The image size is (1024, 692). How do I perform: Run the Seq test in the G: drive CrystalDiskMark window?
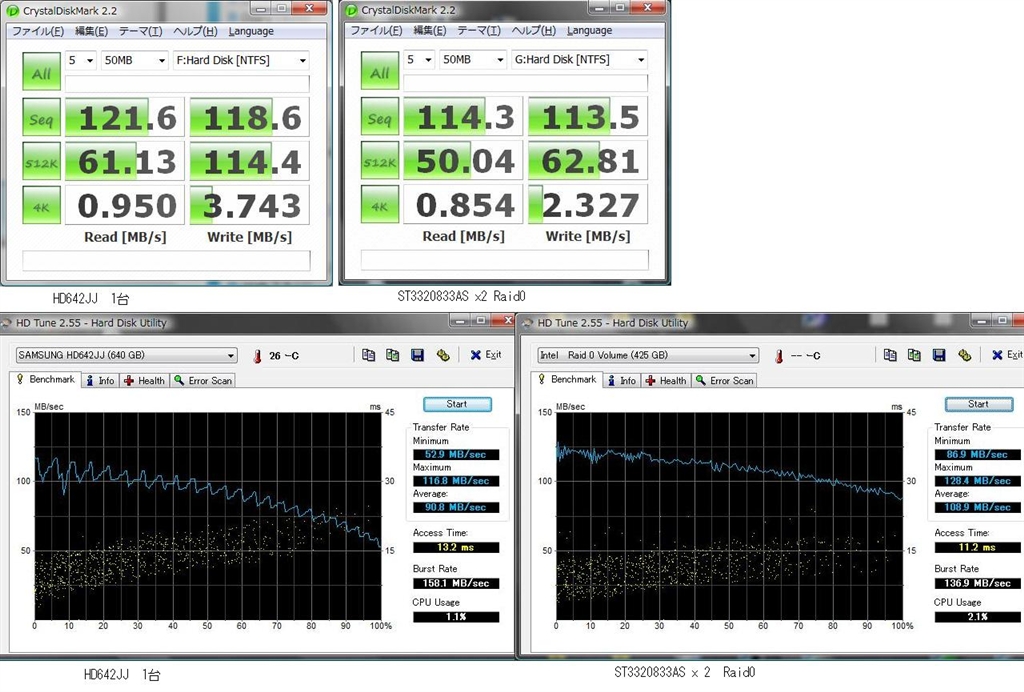coord(379,117)
